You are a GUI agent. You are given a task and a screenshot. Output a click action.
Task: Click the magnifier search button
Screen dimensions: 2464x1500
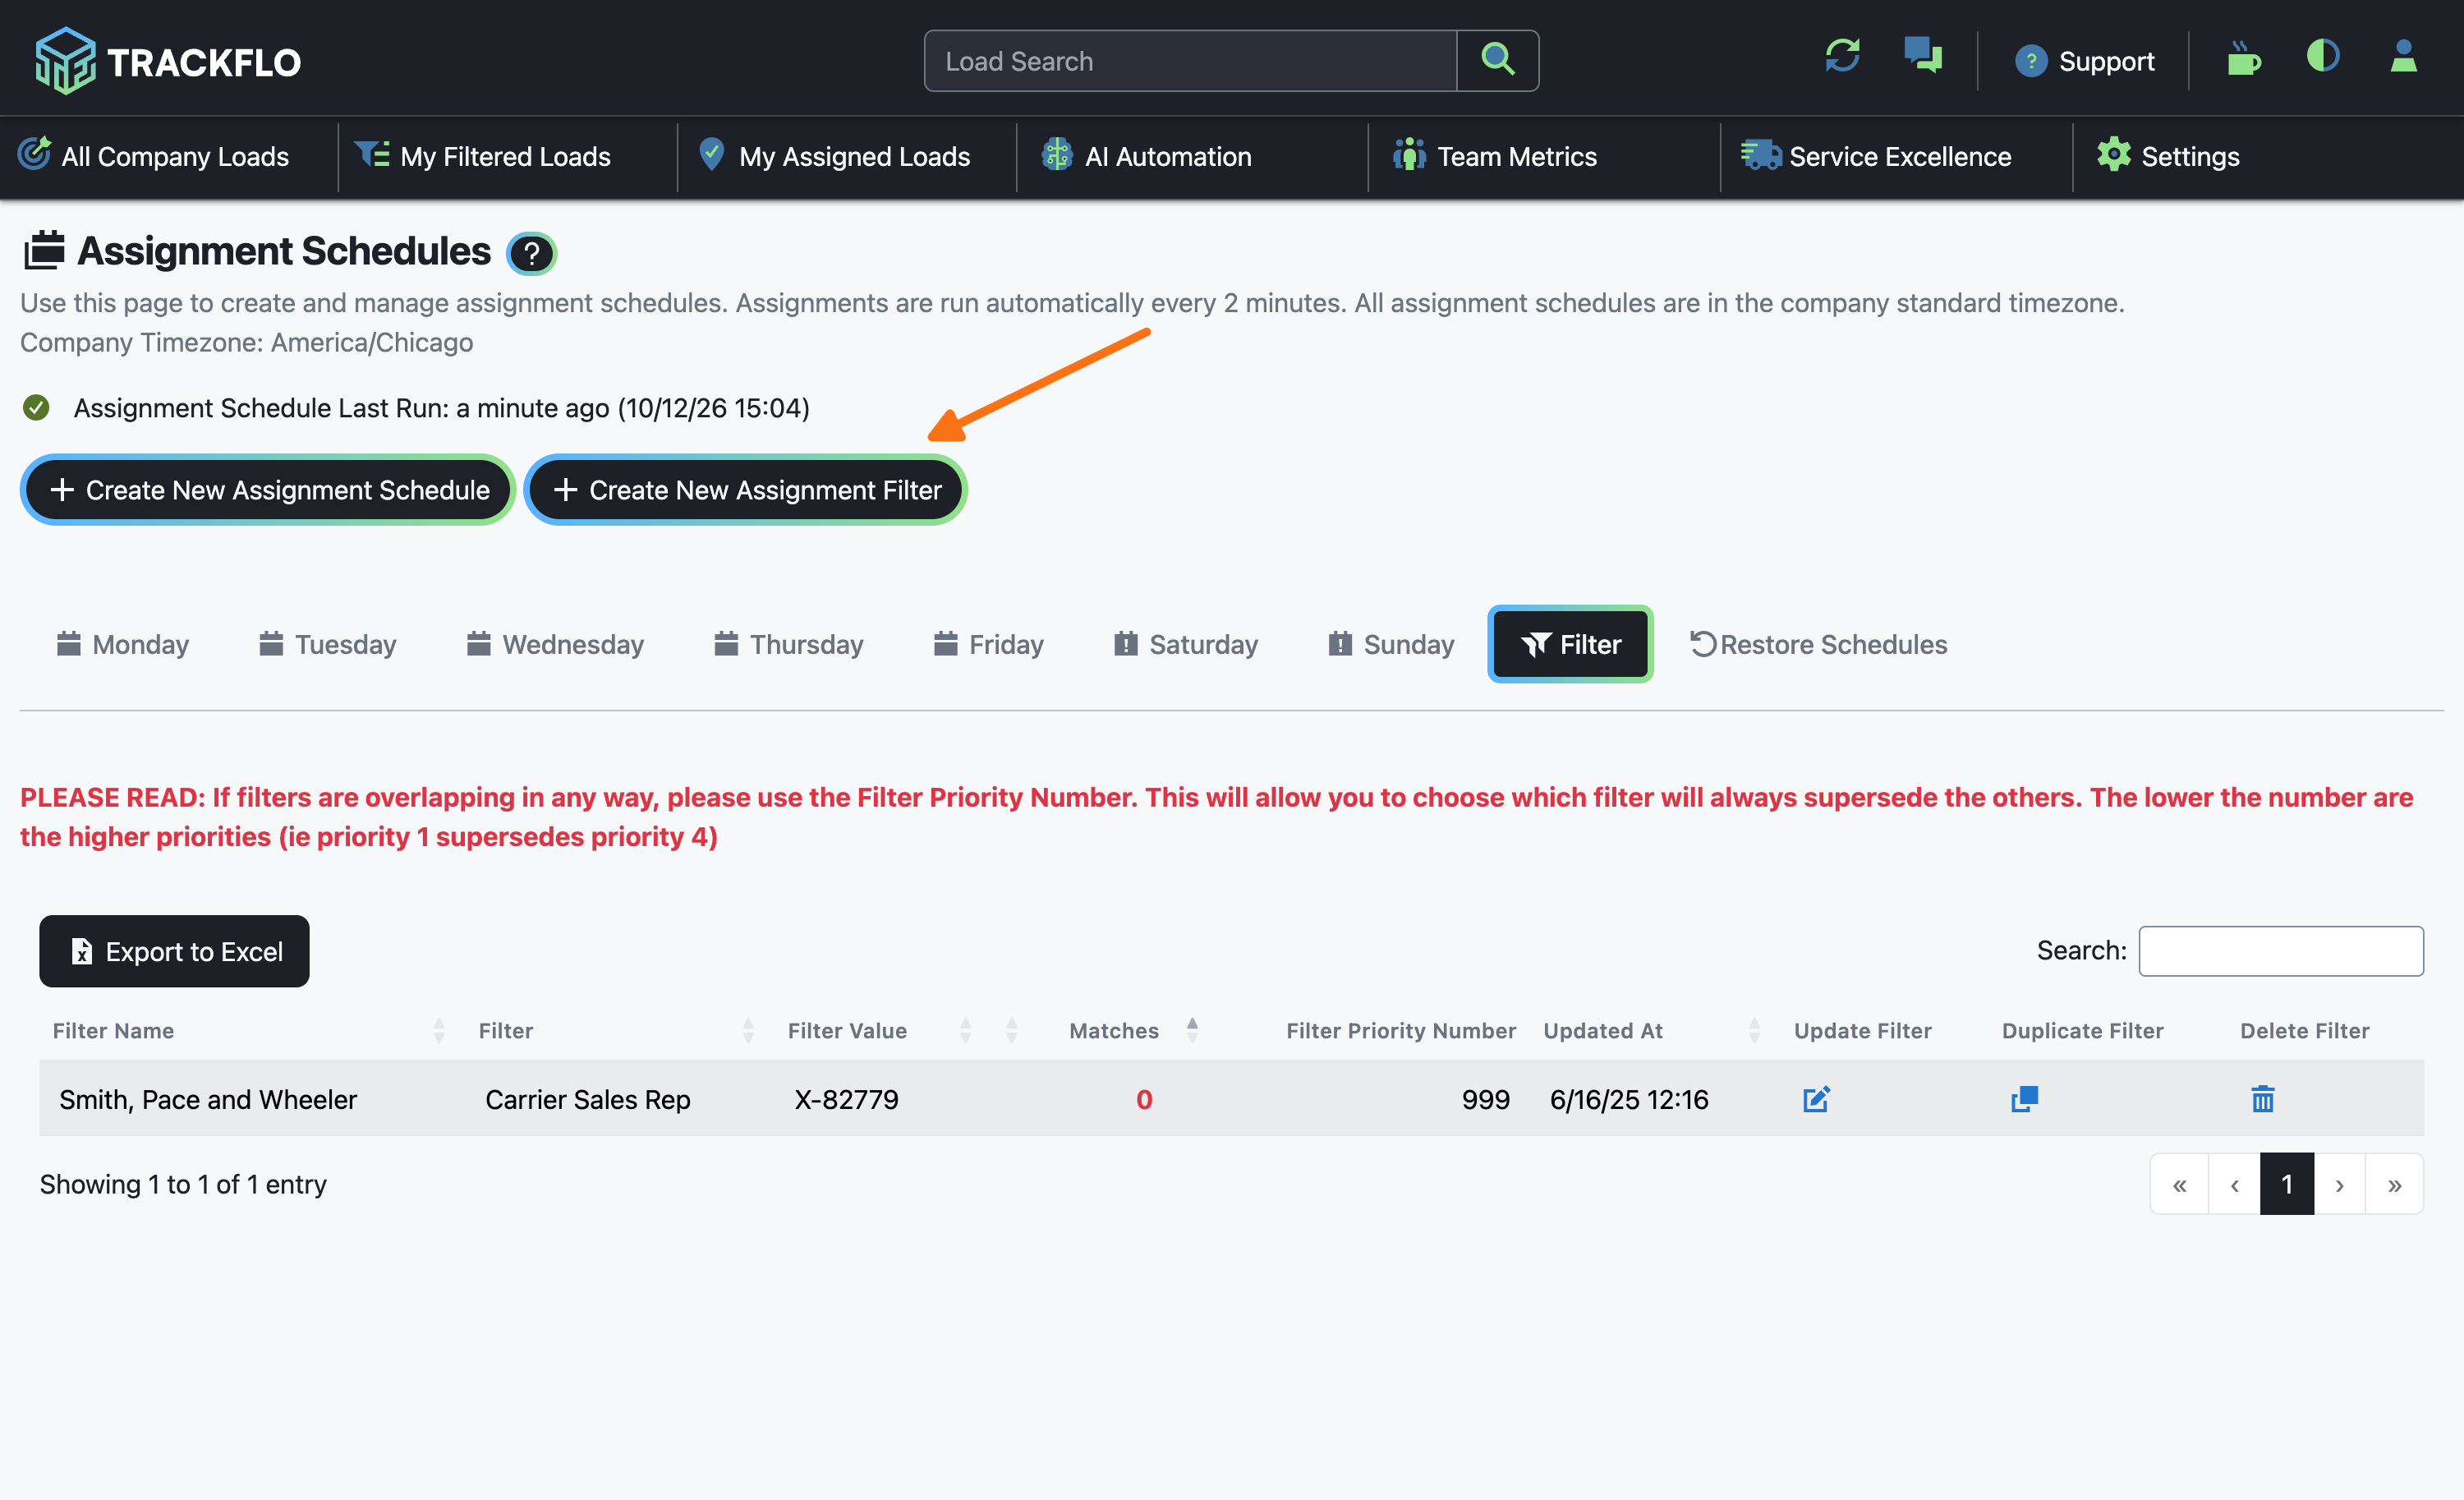(1497, 61)
